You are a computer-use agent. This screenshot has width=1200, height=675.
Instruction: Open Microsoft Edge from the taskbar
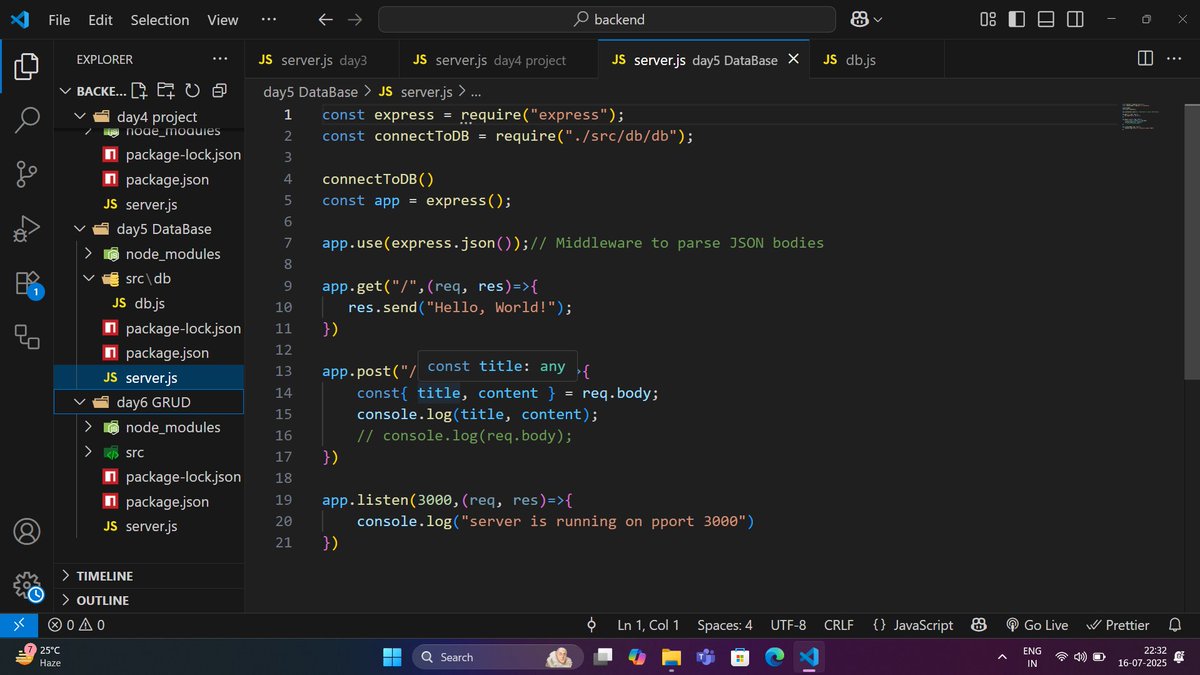point(775,657)
